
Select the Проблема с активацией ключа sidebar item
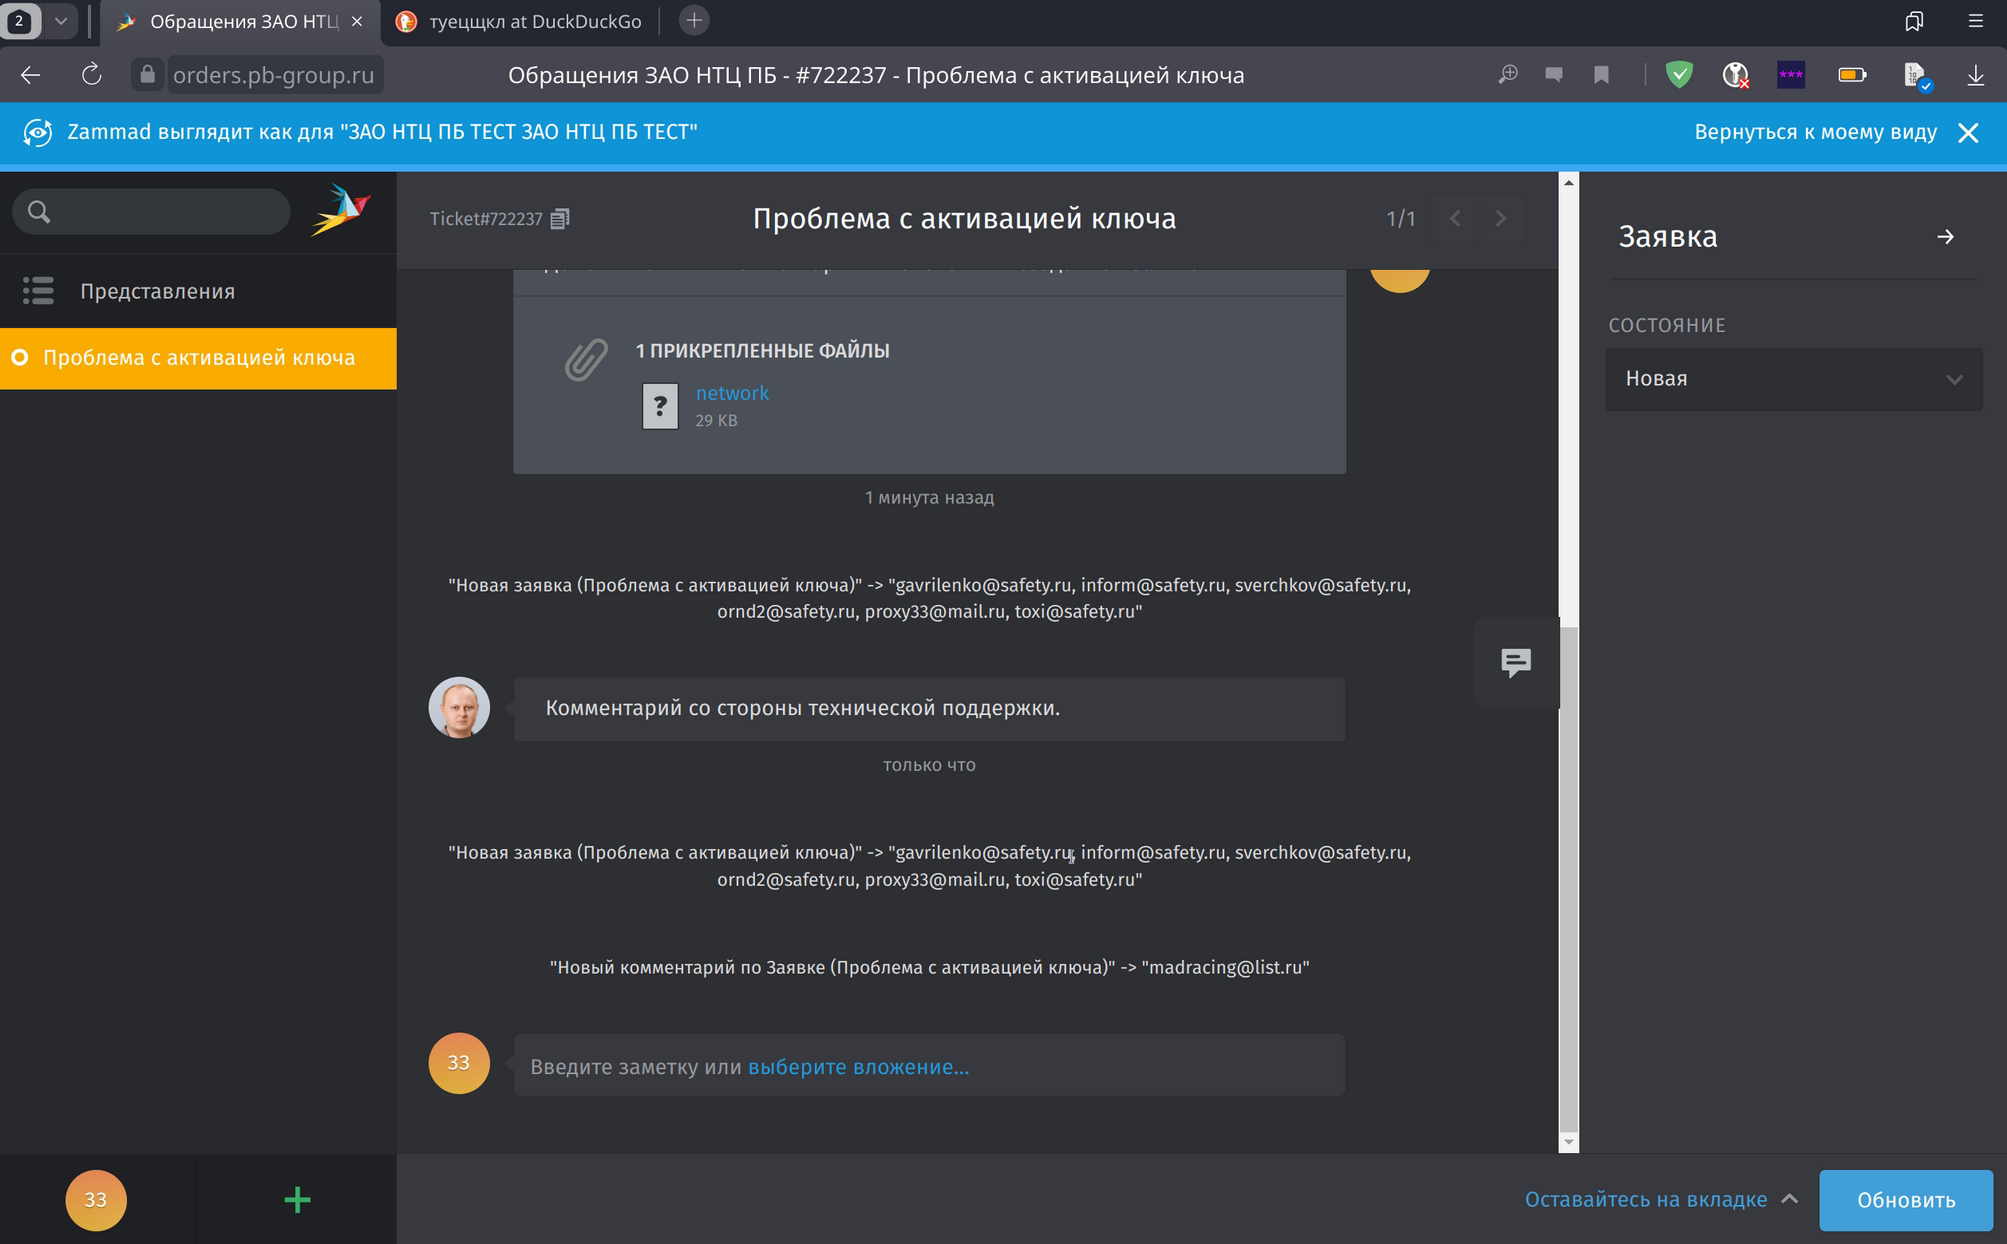point(198,358)
